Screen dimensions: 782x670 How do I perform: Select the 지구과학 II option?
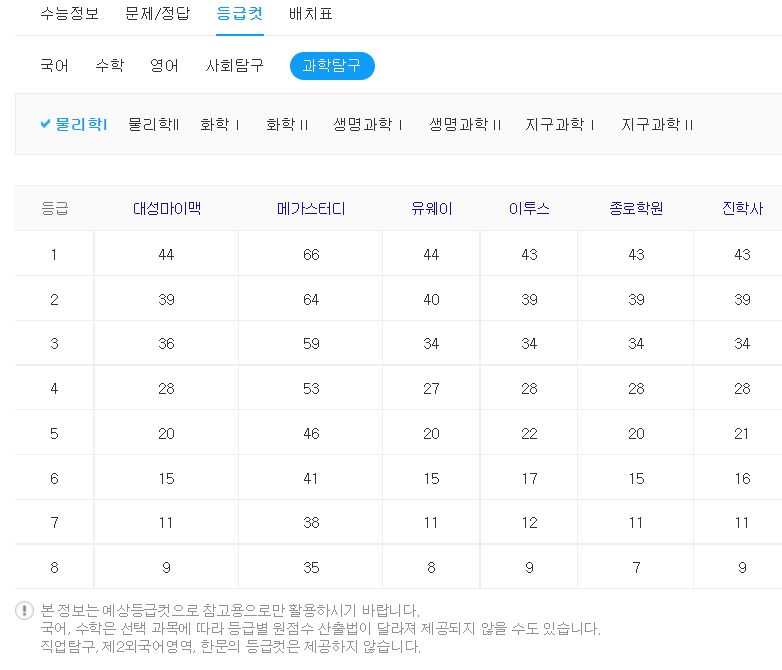click(657, 124)
